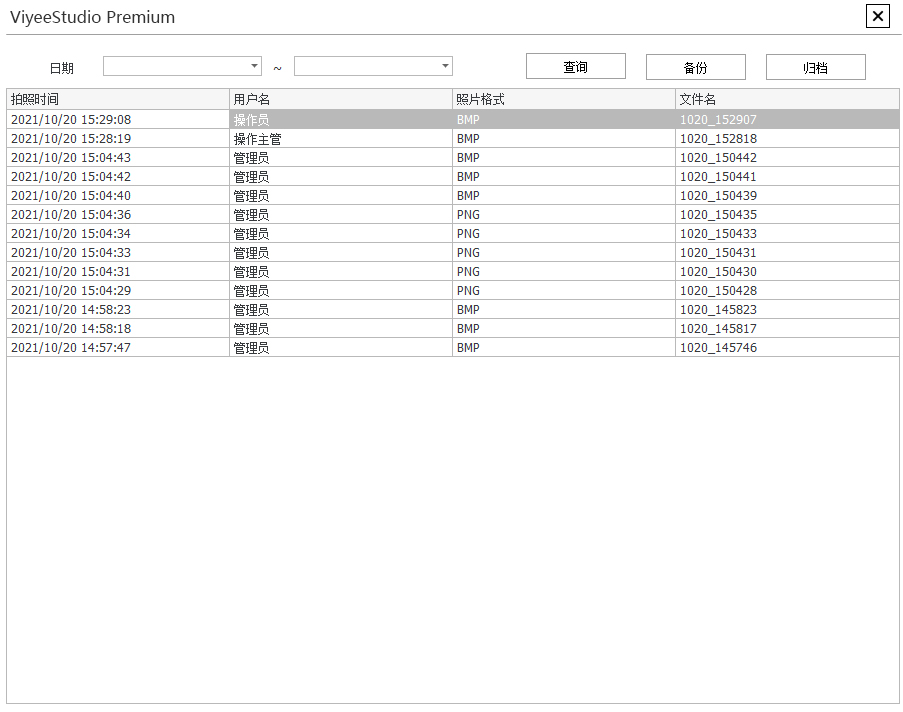This screenshot has height=712, width=903.
Task: Close the ViyeeStudio Premium window
Action: 877,17
